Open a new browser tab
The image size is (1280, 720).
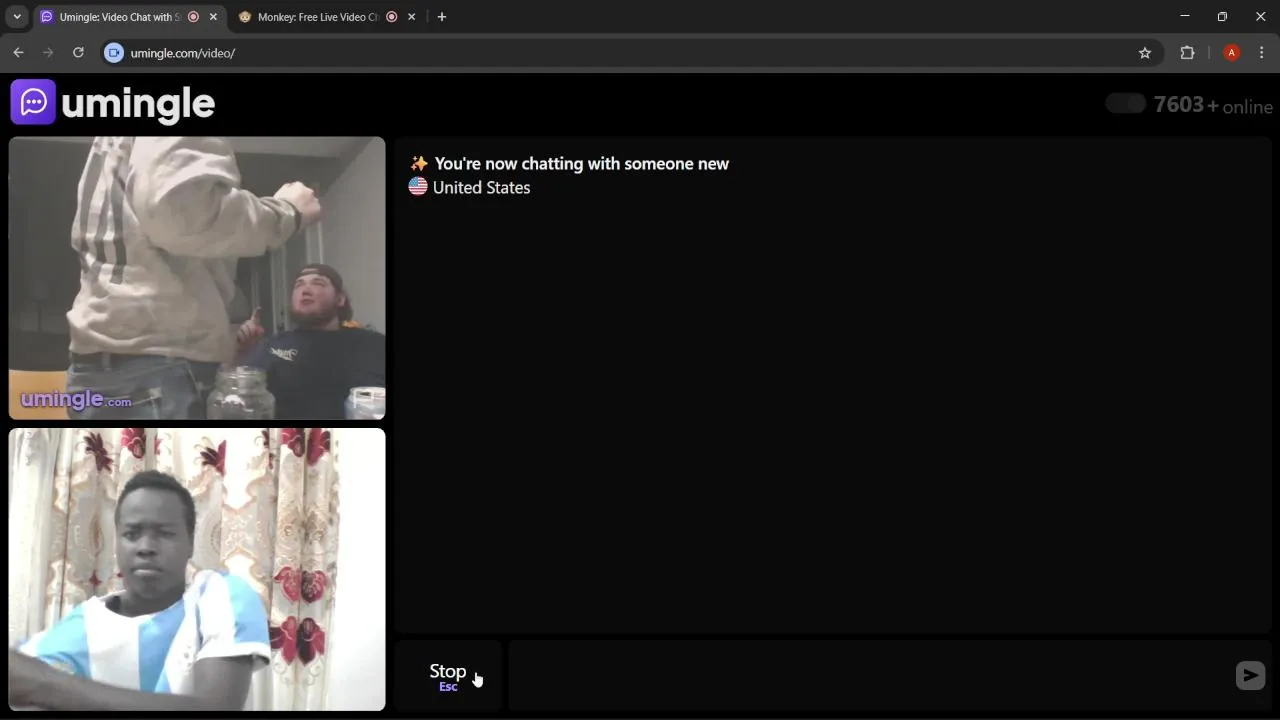442,17
